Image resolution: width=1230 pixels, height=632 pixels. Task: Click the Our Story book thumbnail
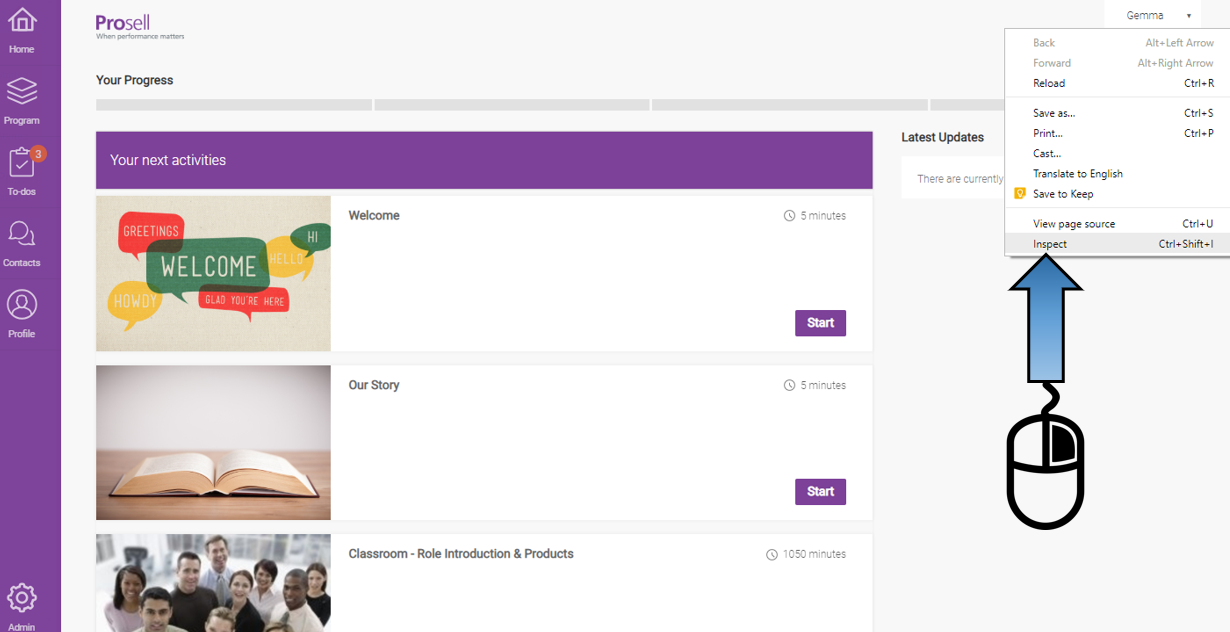(212, 442)
